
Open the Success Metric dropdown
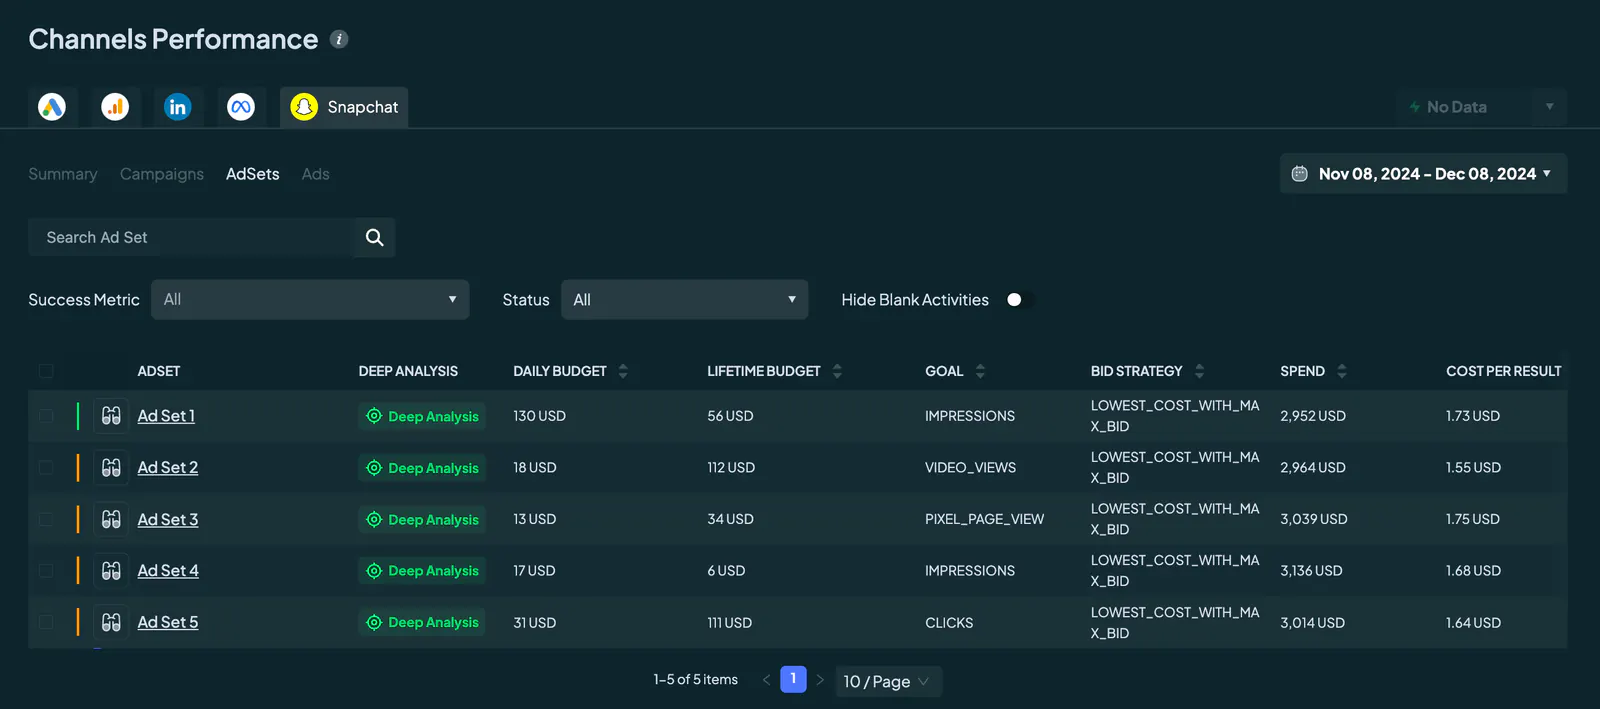310,300
